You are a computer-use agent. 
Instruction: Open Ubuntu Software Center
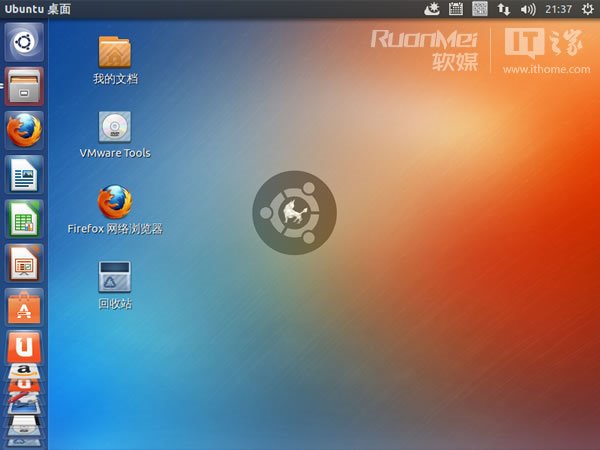coord(22,307)
